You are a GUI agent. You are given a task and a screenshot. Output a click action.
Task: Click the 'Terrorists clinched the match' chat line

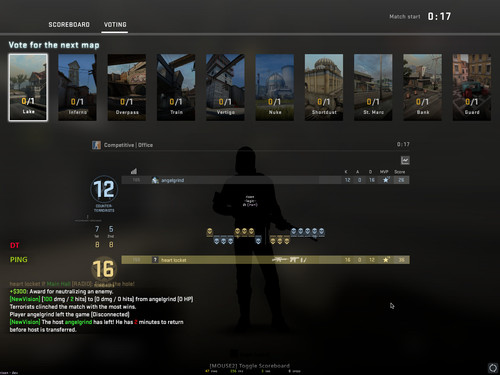(73, 307)
